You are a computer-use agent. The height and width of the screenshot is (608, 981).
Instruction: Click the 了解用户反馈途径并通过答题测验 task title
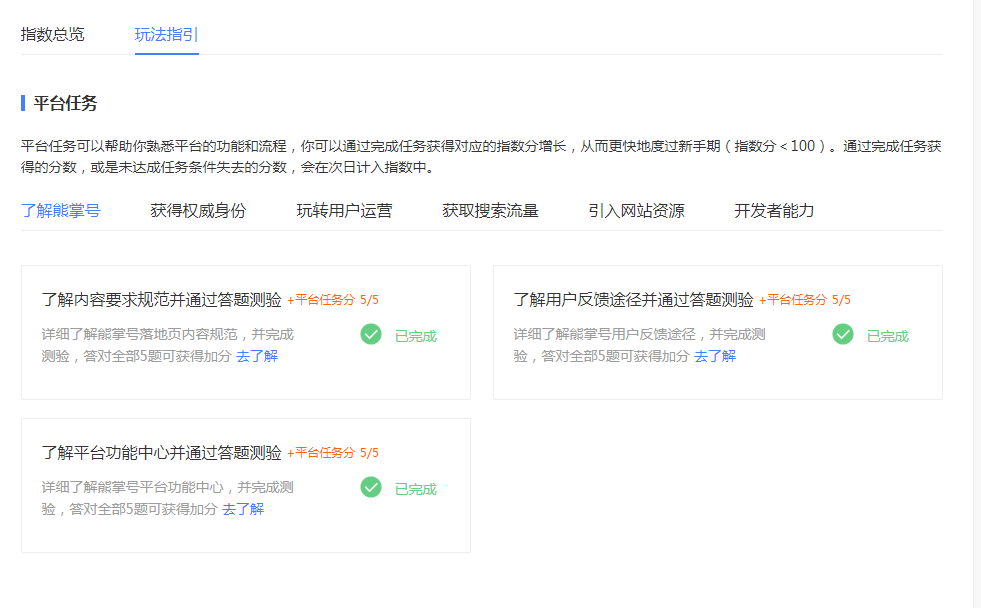click(633, 300)
